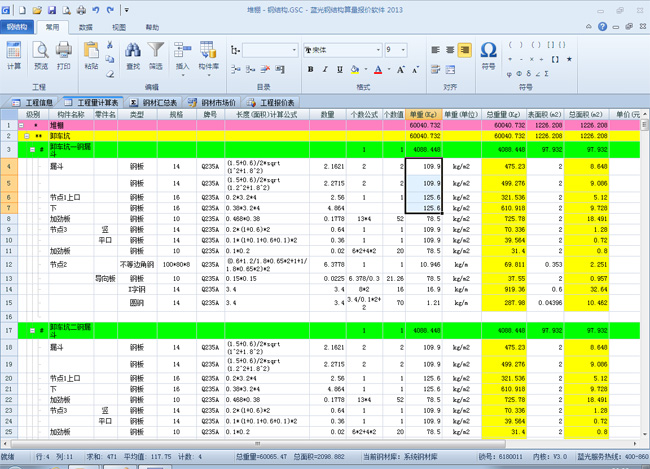Click the 钢结构 application menu button

[18, 28]
